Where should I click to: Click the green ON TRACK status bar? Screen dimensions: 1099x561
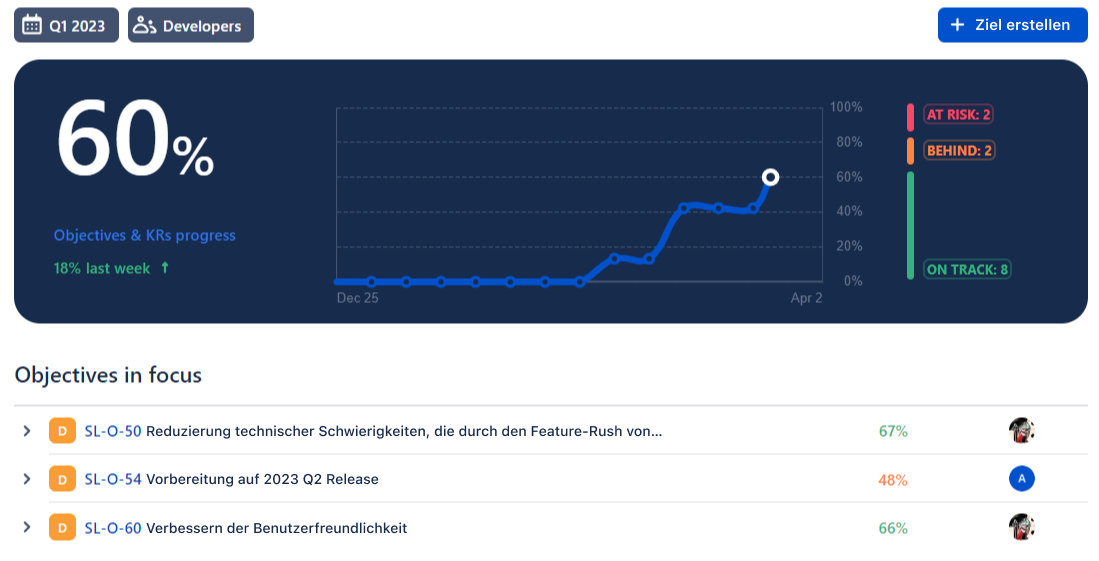(x=910, y=225)
